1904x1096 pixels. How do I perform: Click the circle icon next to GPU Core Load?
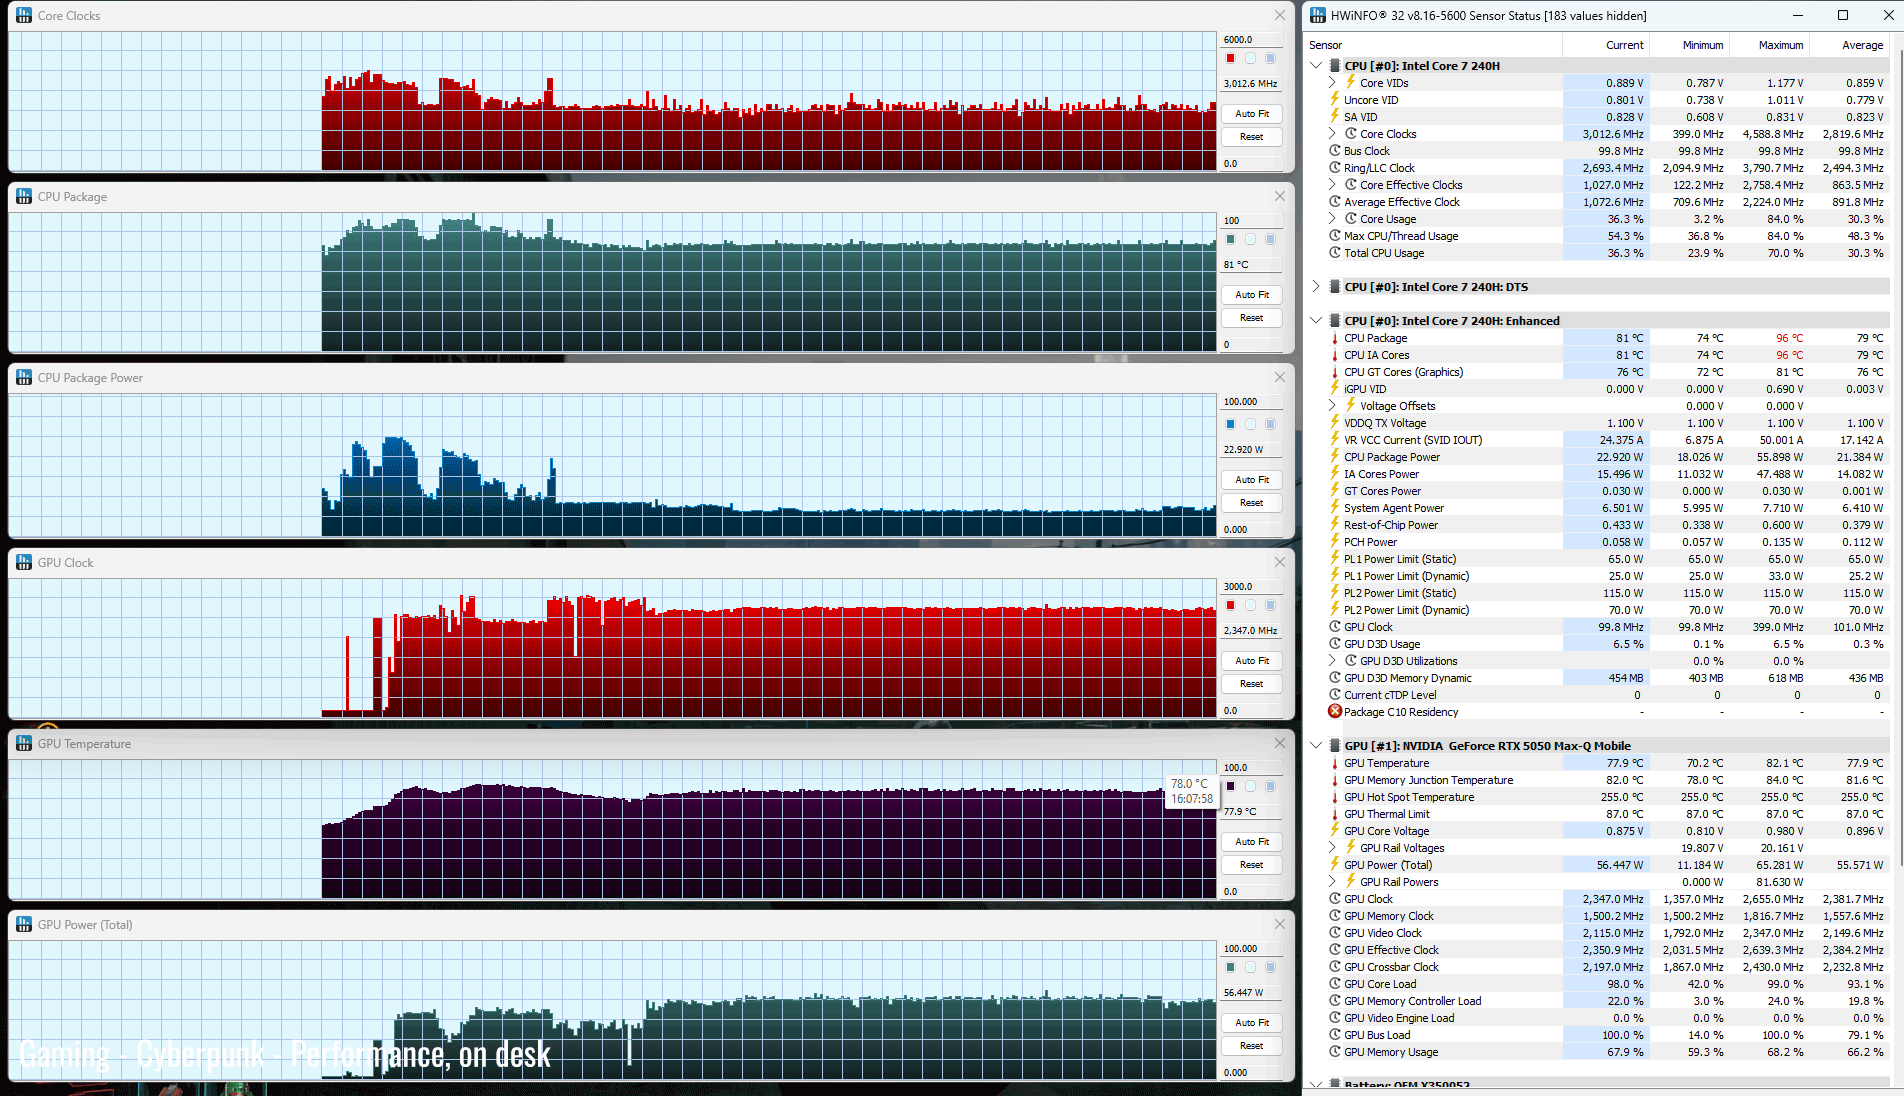tap(1334, 983)
